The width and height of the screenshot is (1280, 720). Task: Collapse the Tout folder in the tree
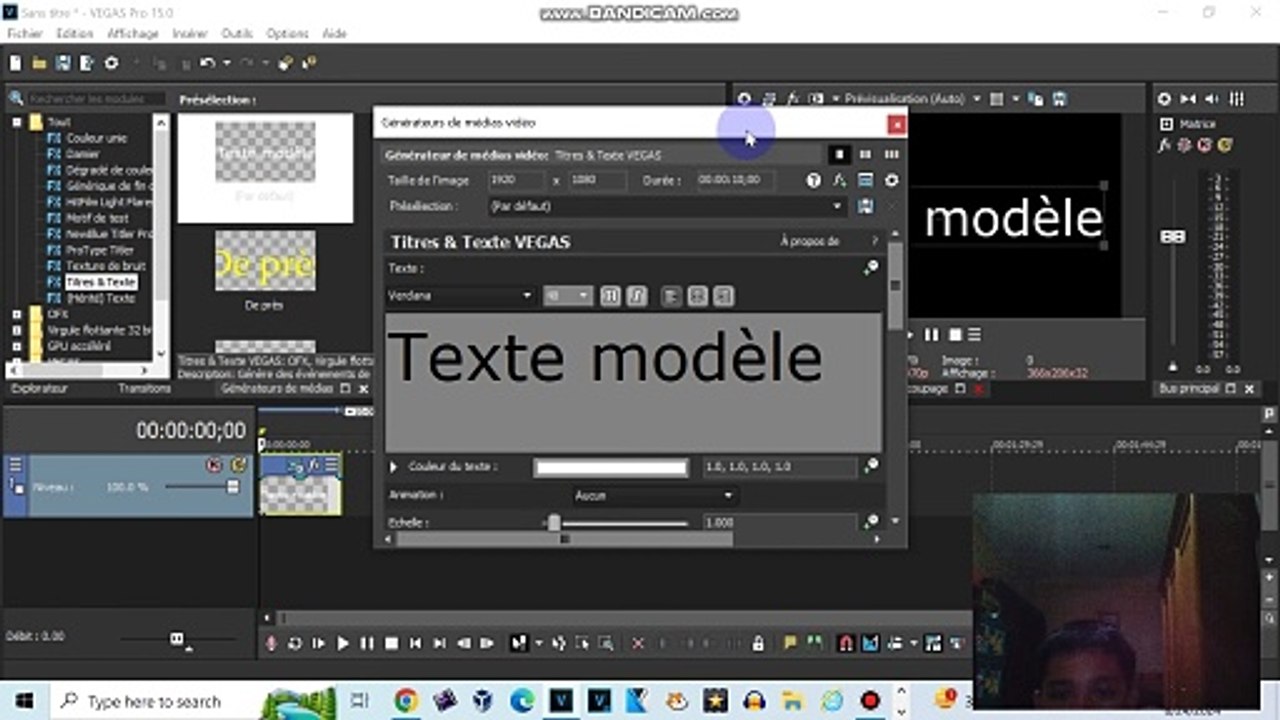17,122
